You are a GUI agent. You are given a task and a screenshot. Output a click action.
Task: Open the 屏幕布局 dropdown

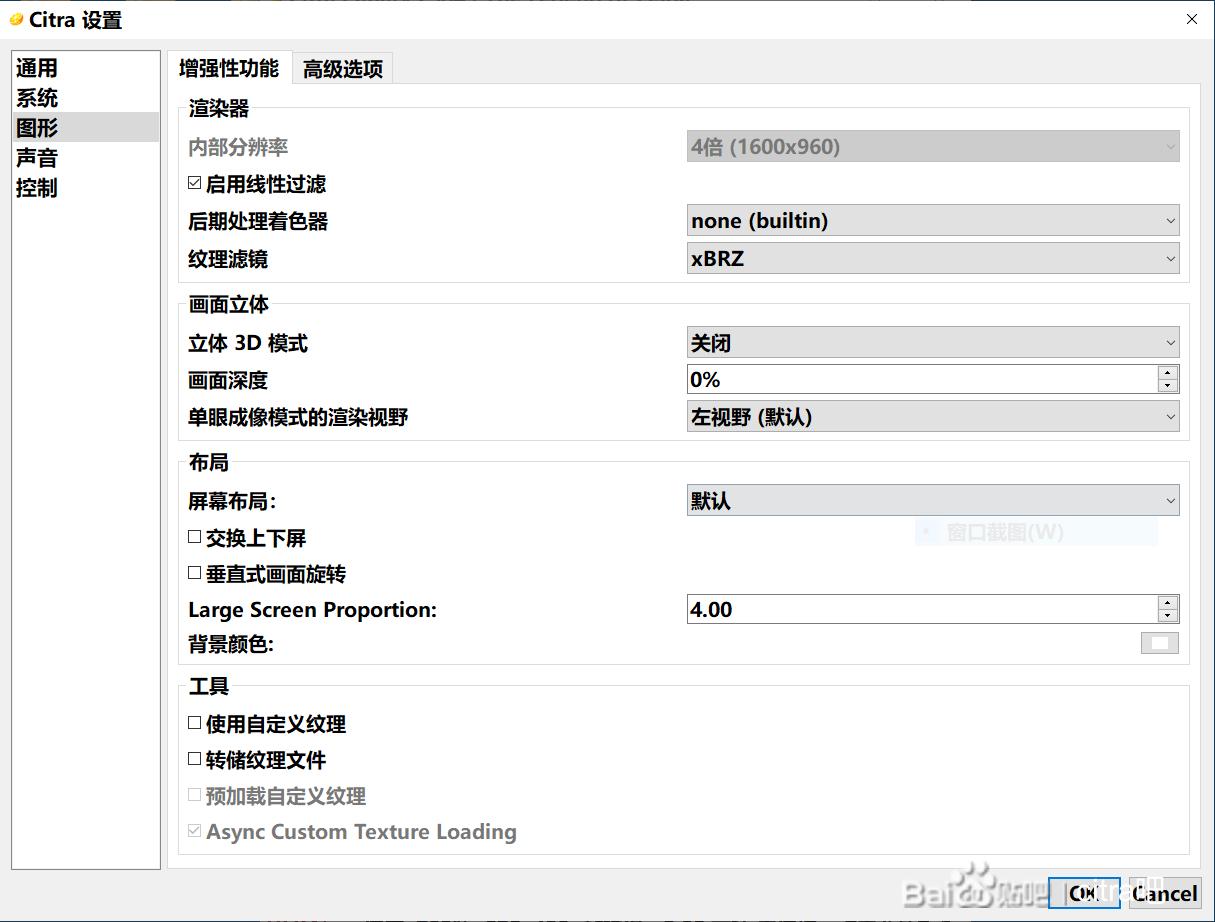933,501
